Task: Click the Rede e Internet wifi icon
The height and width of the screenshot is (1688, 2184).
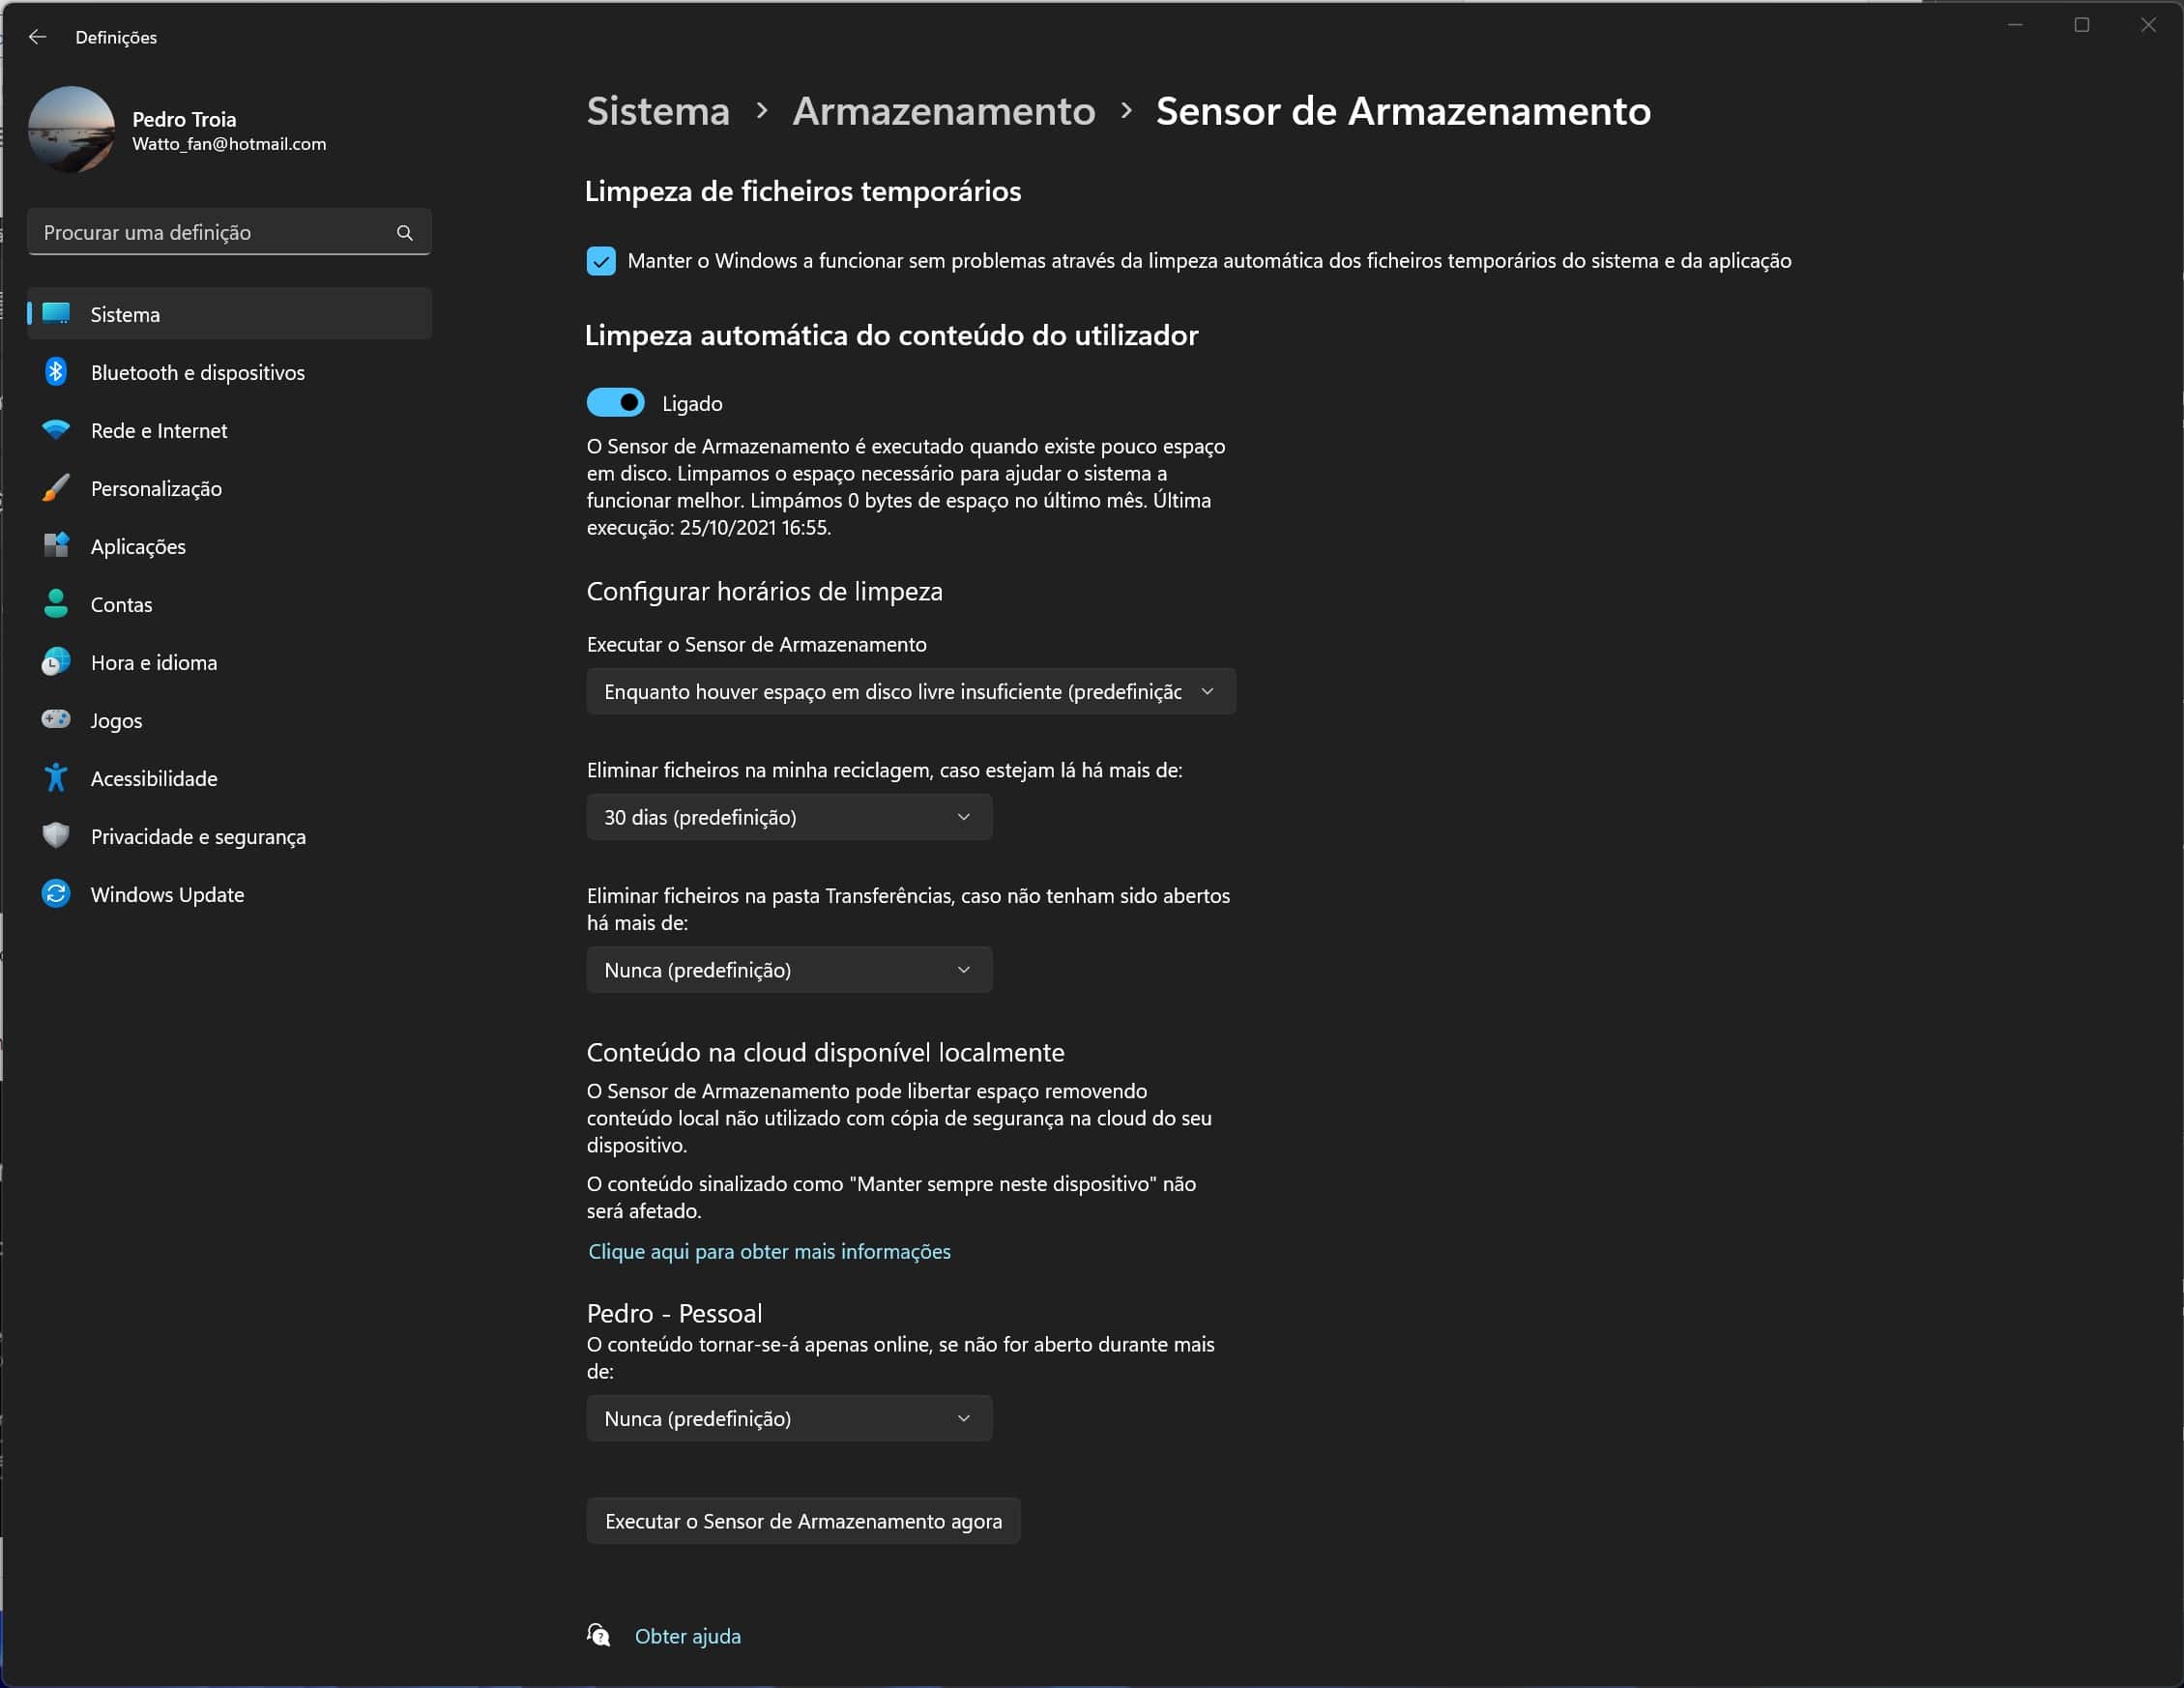Action: click(x=56, y=430)
